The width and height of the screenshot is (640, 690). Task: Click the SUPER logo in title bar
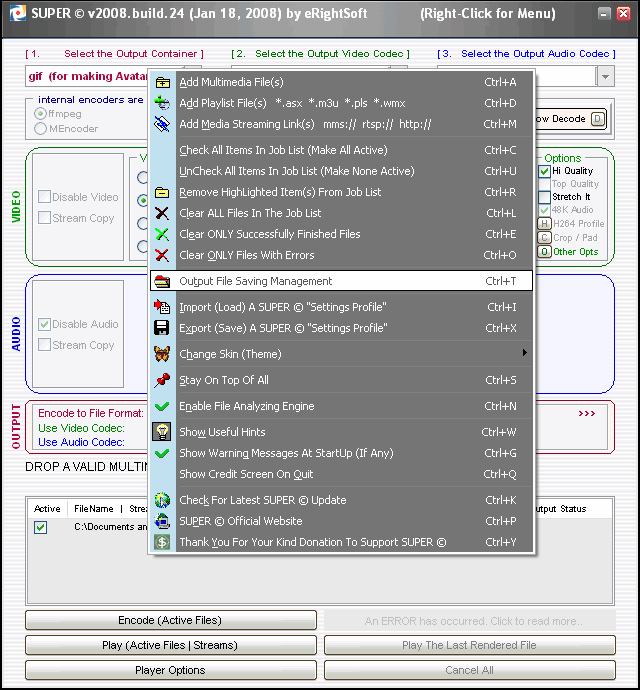coord(18,13)
